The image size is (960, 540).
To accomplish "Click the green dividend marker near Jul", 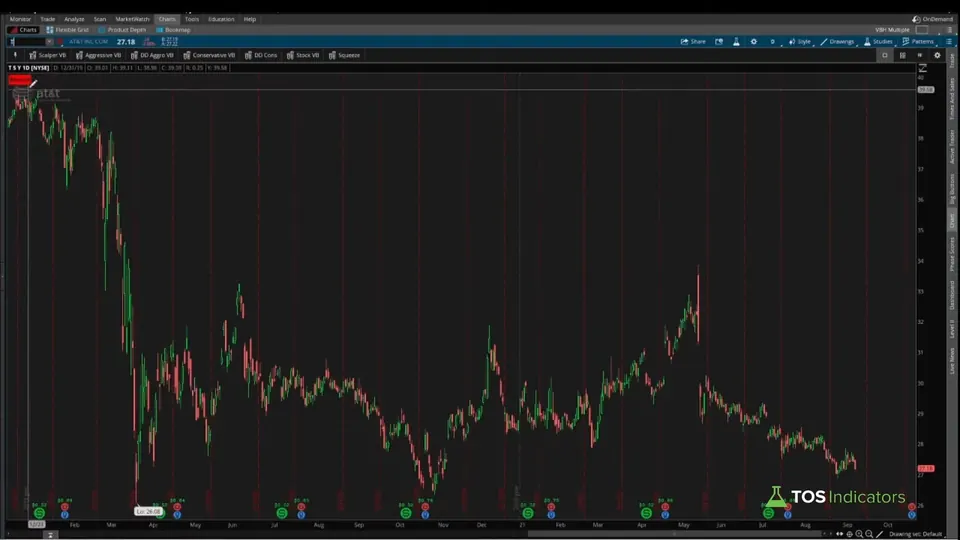I will (282, 513).
